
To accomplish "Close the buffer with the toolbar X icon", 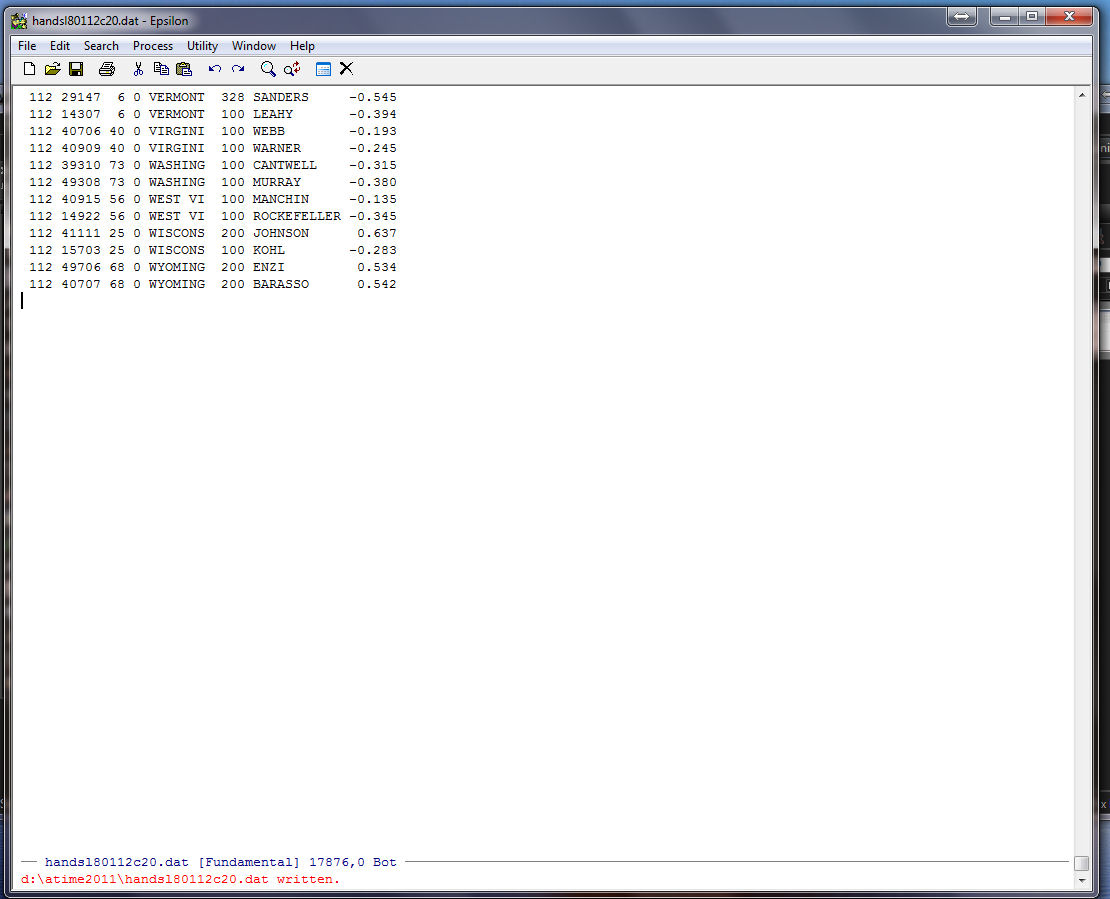I will pos(346,69).
